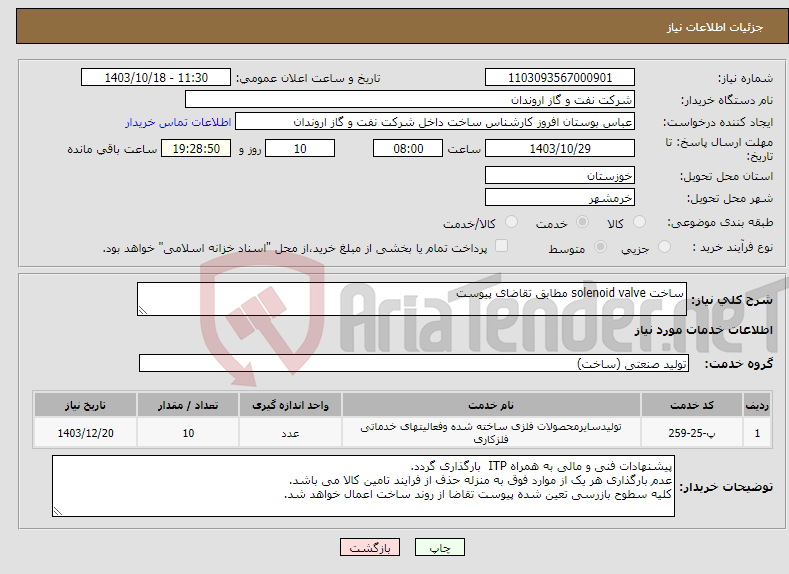Click the طبقه بندی موضوعی label
This screenshot has height=574, width=789.
pyautogui.click(x=720, y=222)
